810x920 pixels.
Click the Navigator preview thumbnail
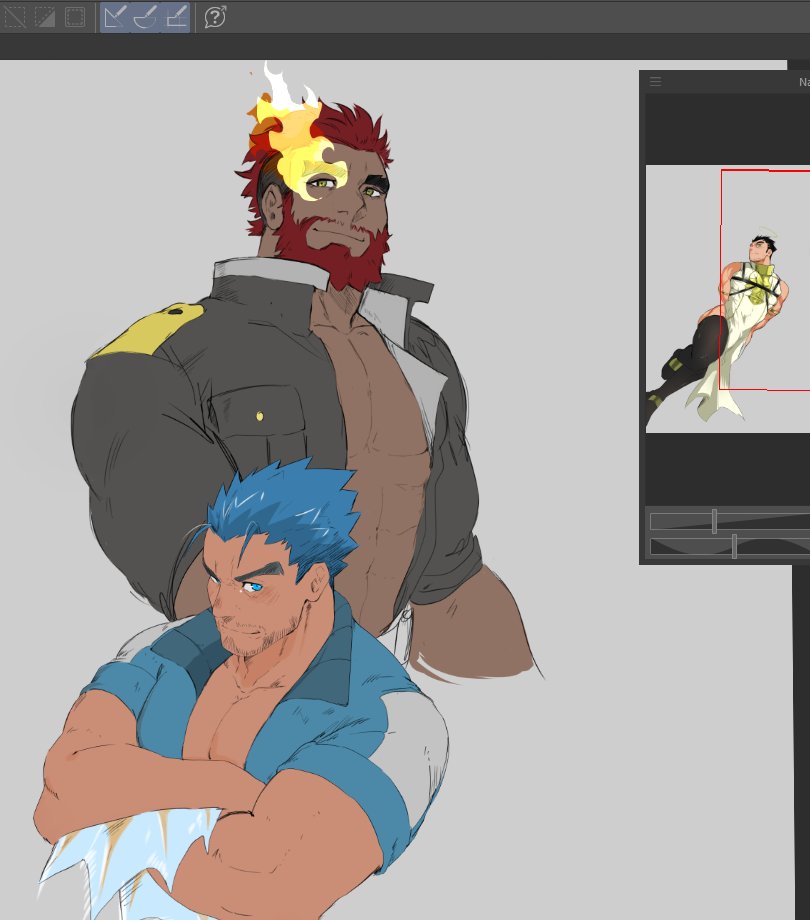click(x=728, y=299)
